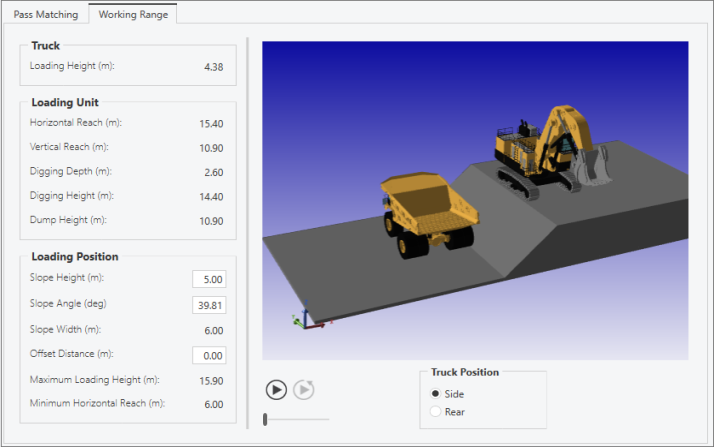The width and height of the screenshot is (714, 447).
Task: Click the Offset Distance input field
Action: [x=209, y=355]
